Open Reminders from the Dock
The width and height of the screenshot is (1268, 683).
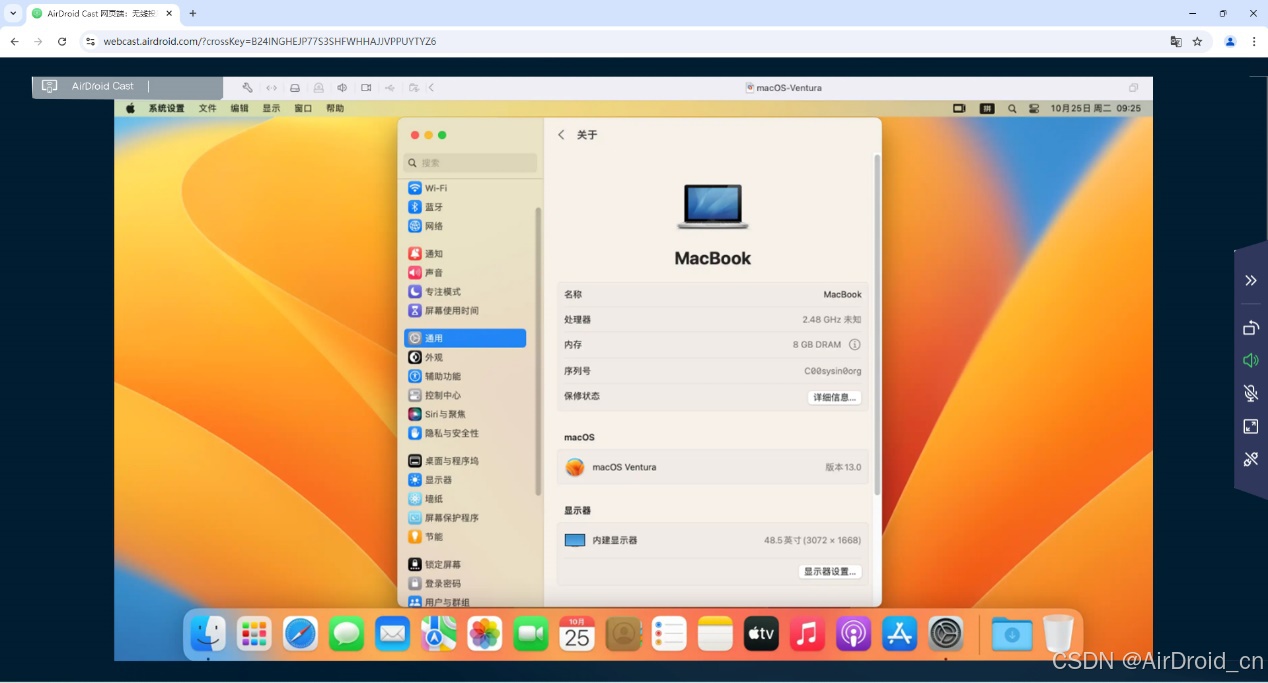click(x=669, y=633)
